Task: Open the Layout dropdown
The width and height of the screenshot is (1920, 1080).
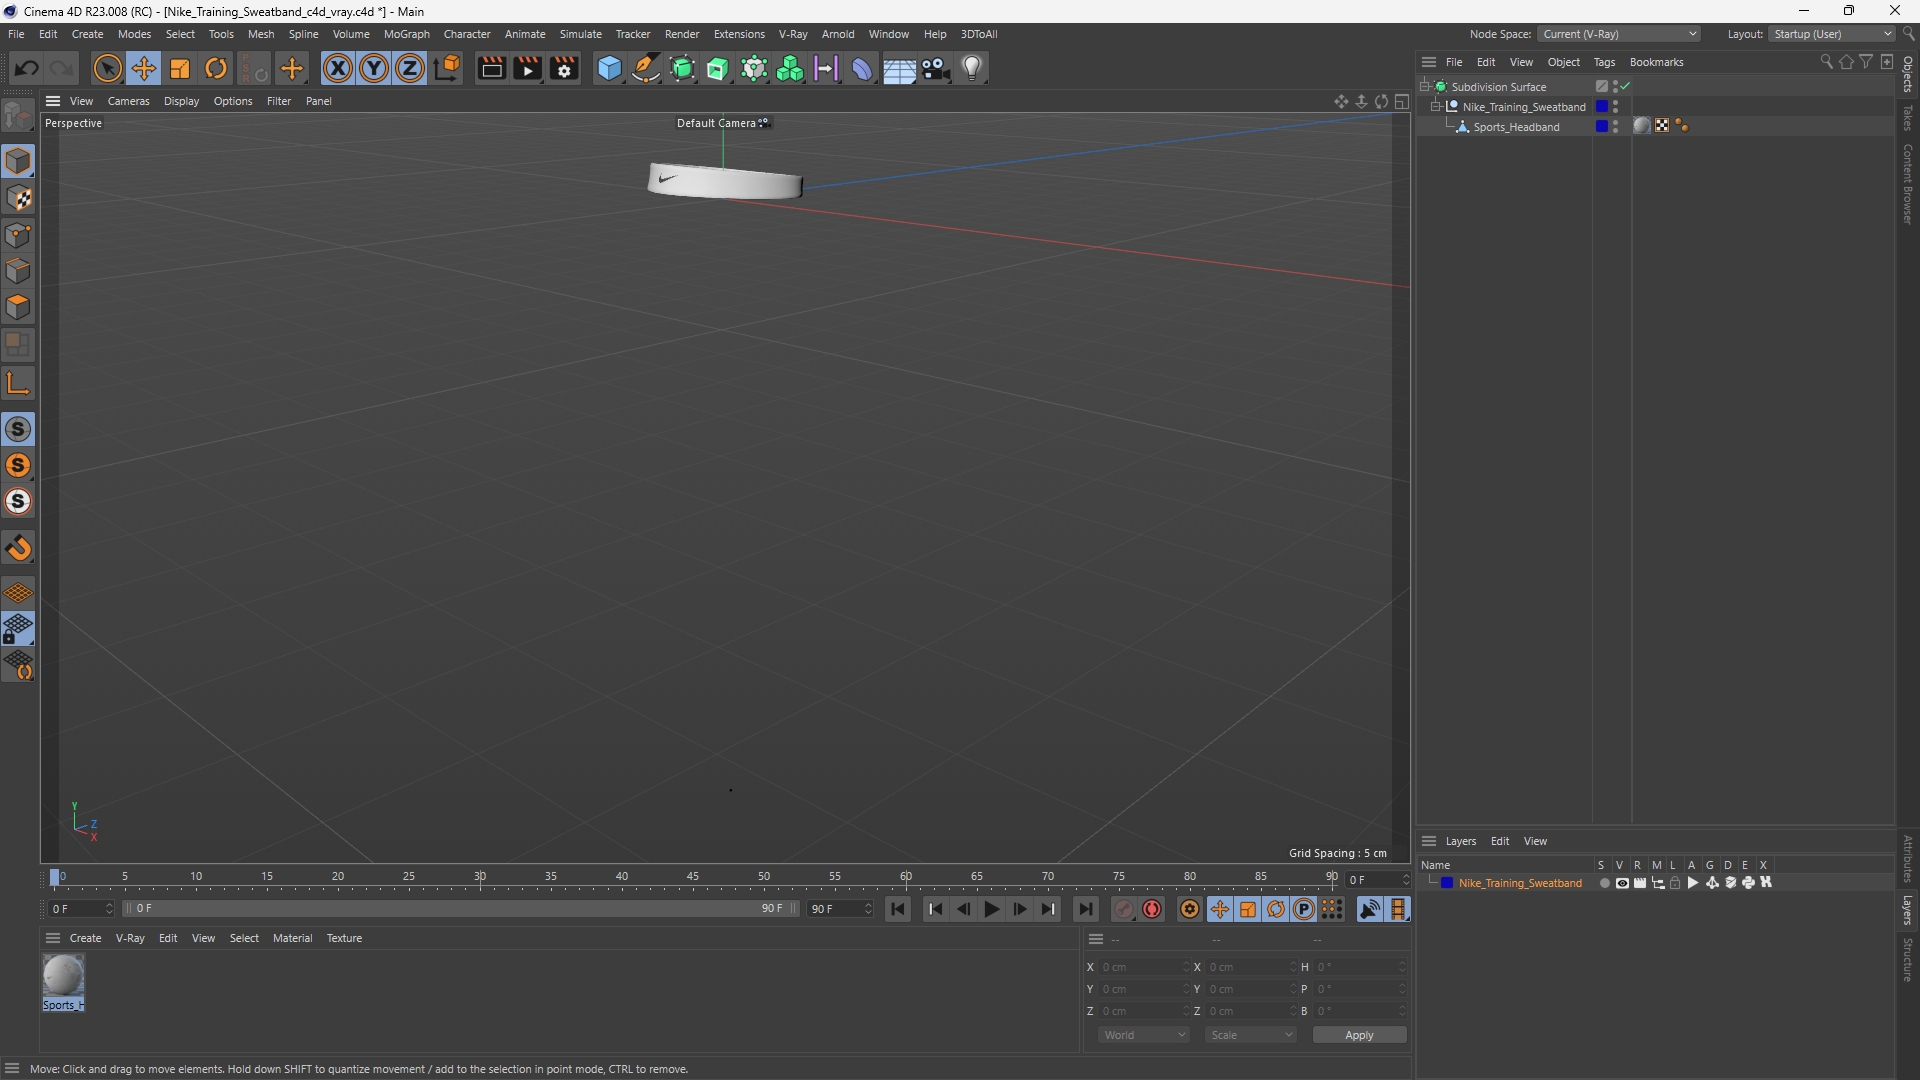Action: 1833,34
